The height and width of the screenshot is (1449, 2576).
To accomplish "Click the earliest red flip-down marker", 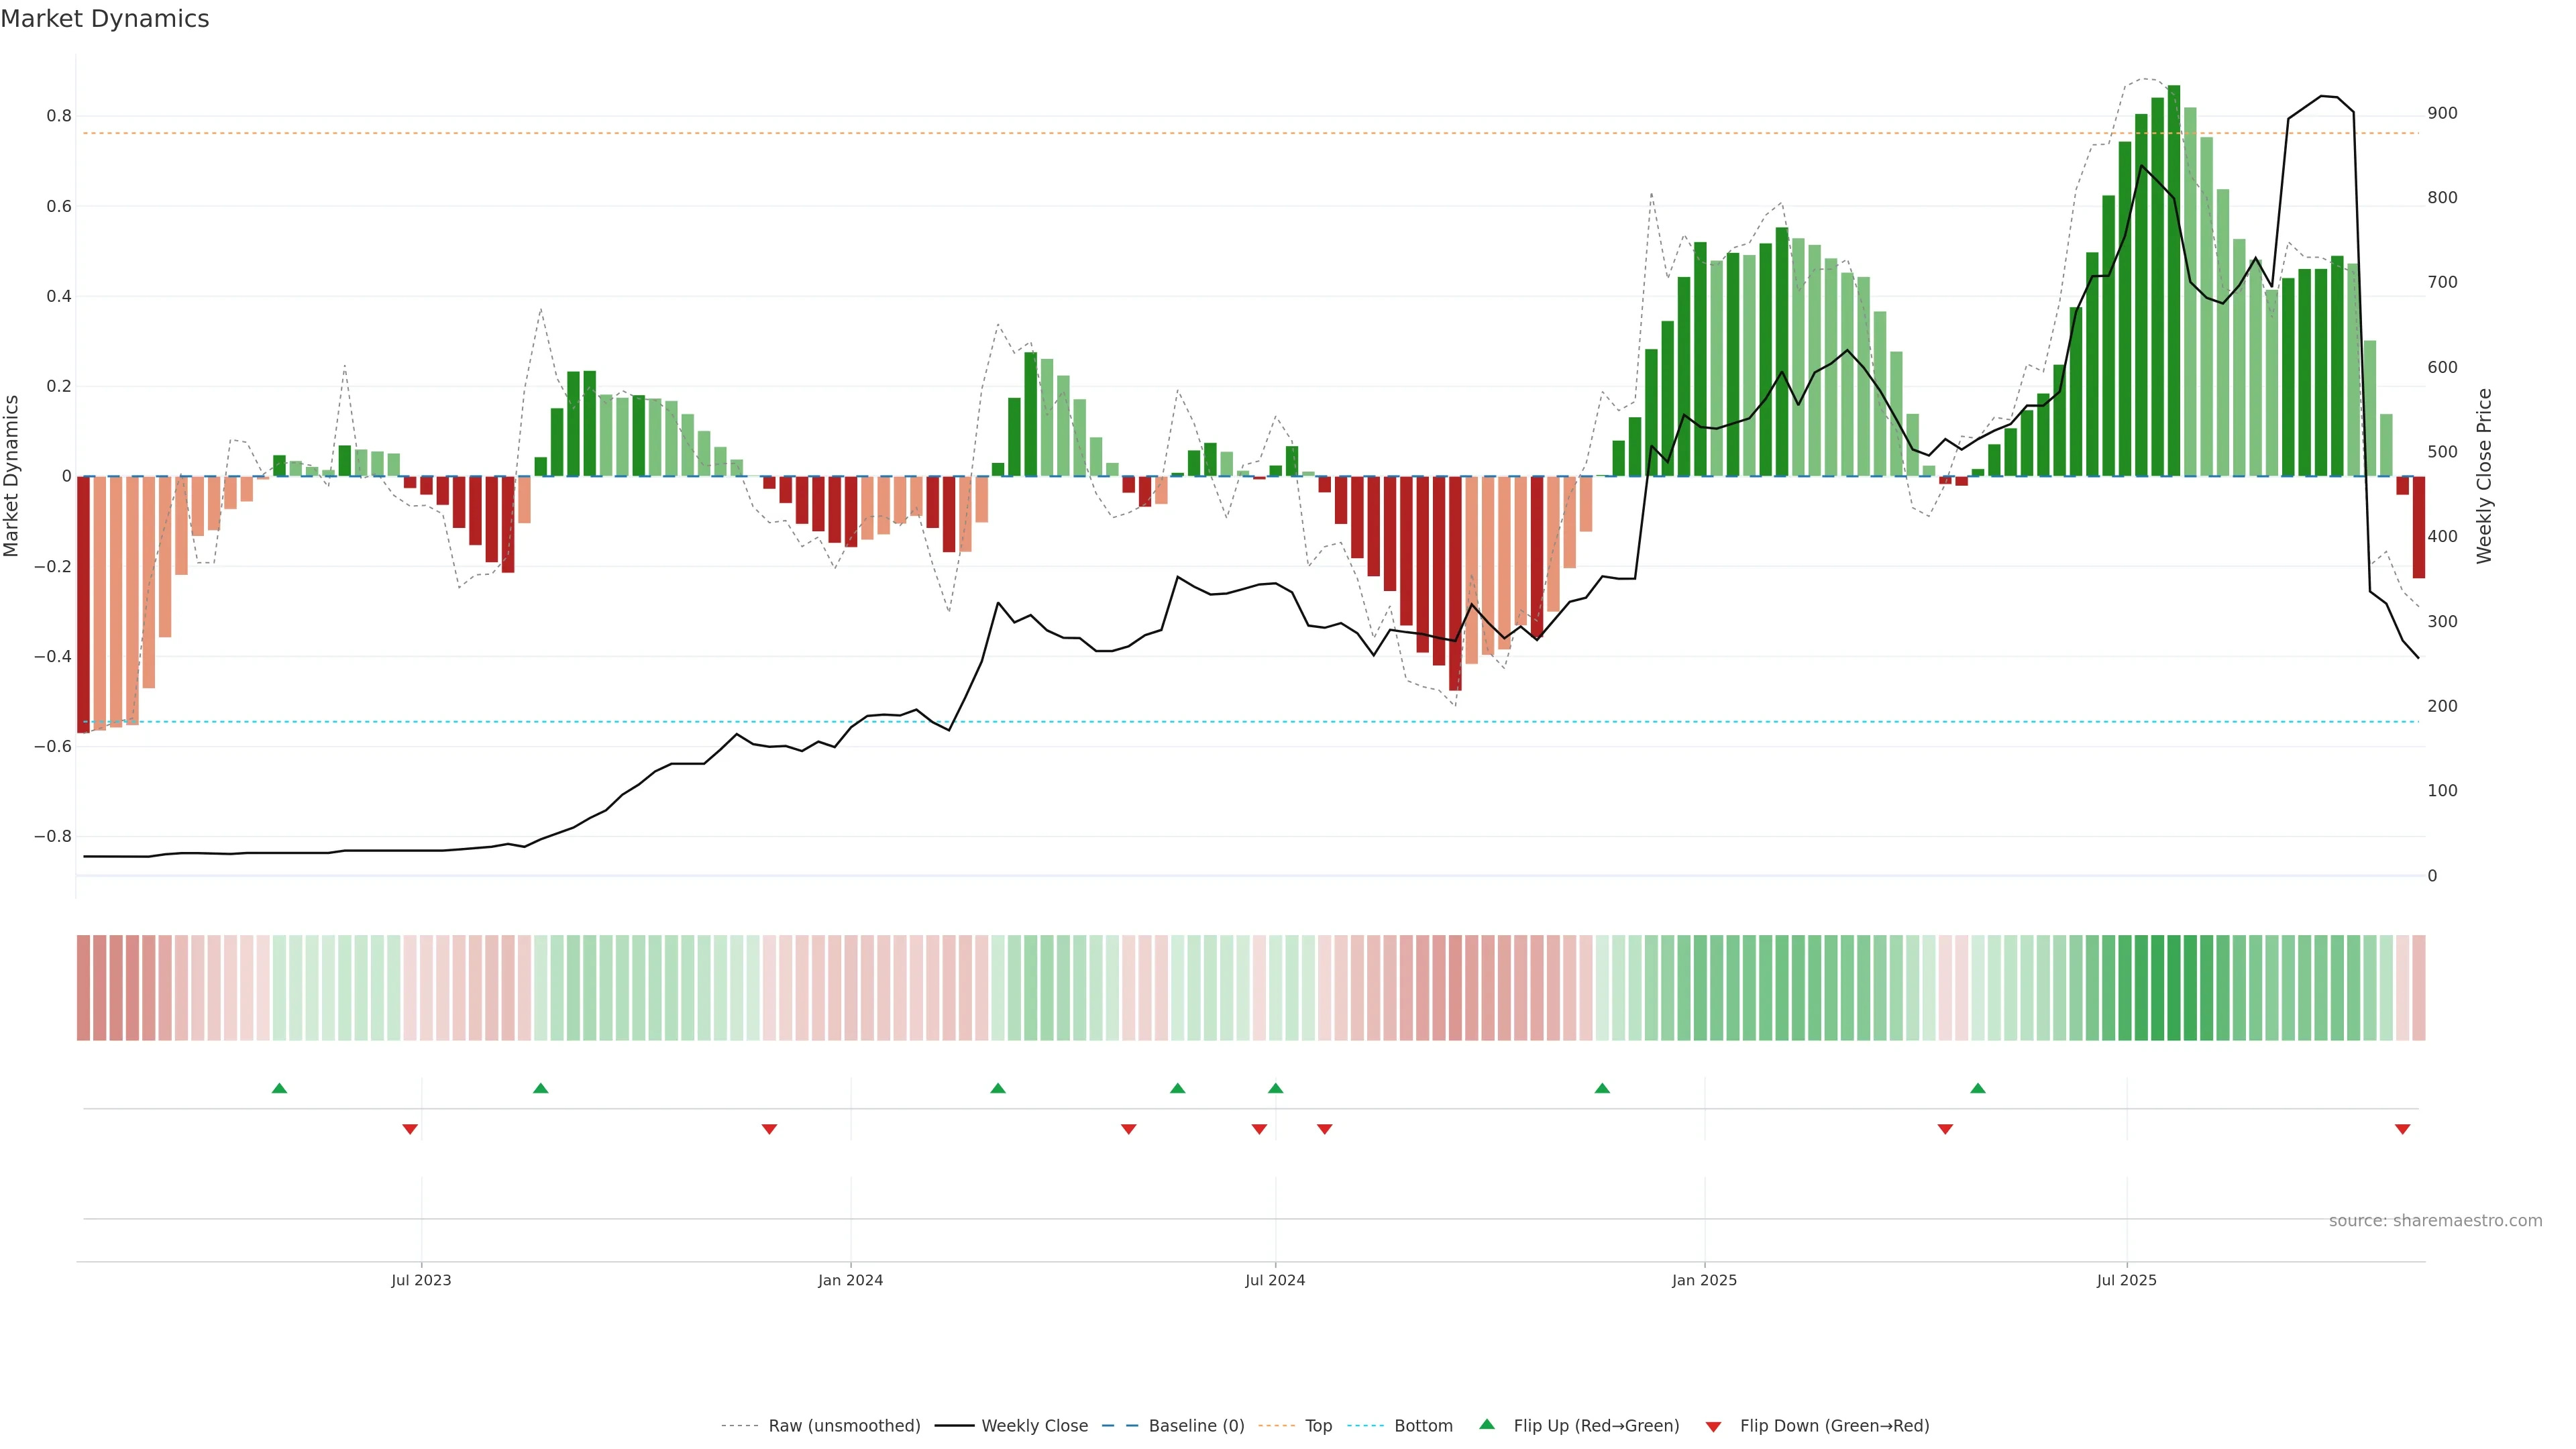I will pyautogui.click(x=410, y=1129).
